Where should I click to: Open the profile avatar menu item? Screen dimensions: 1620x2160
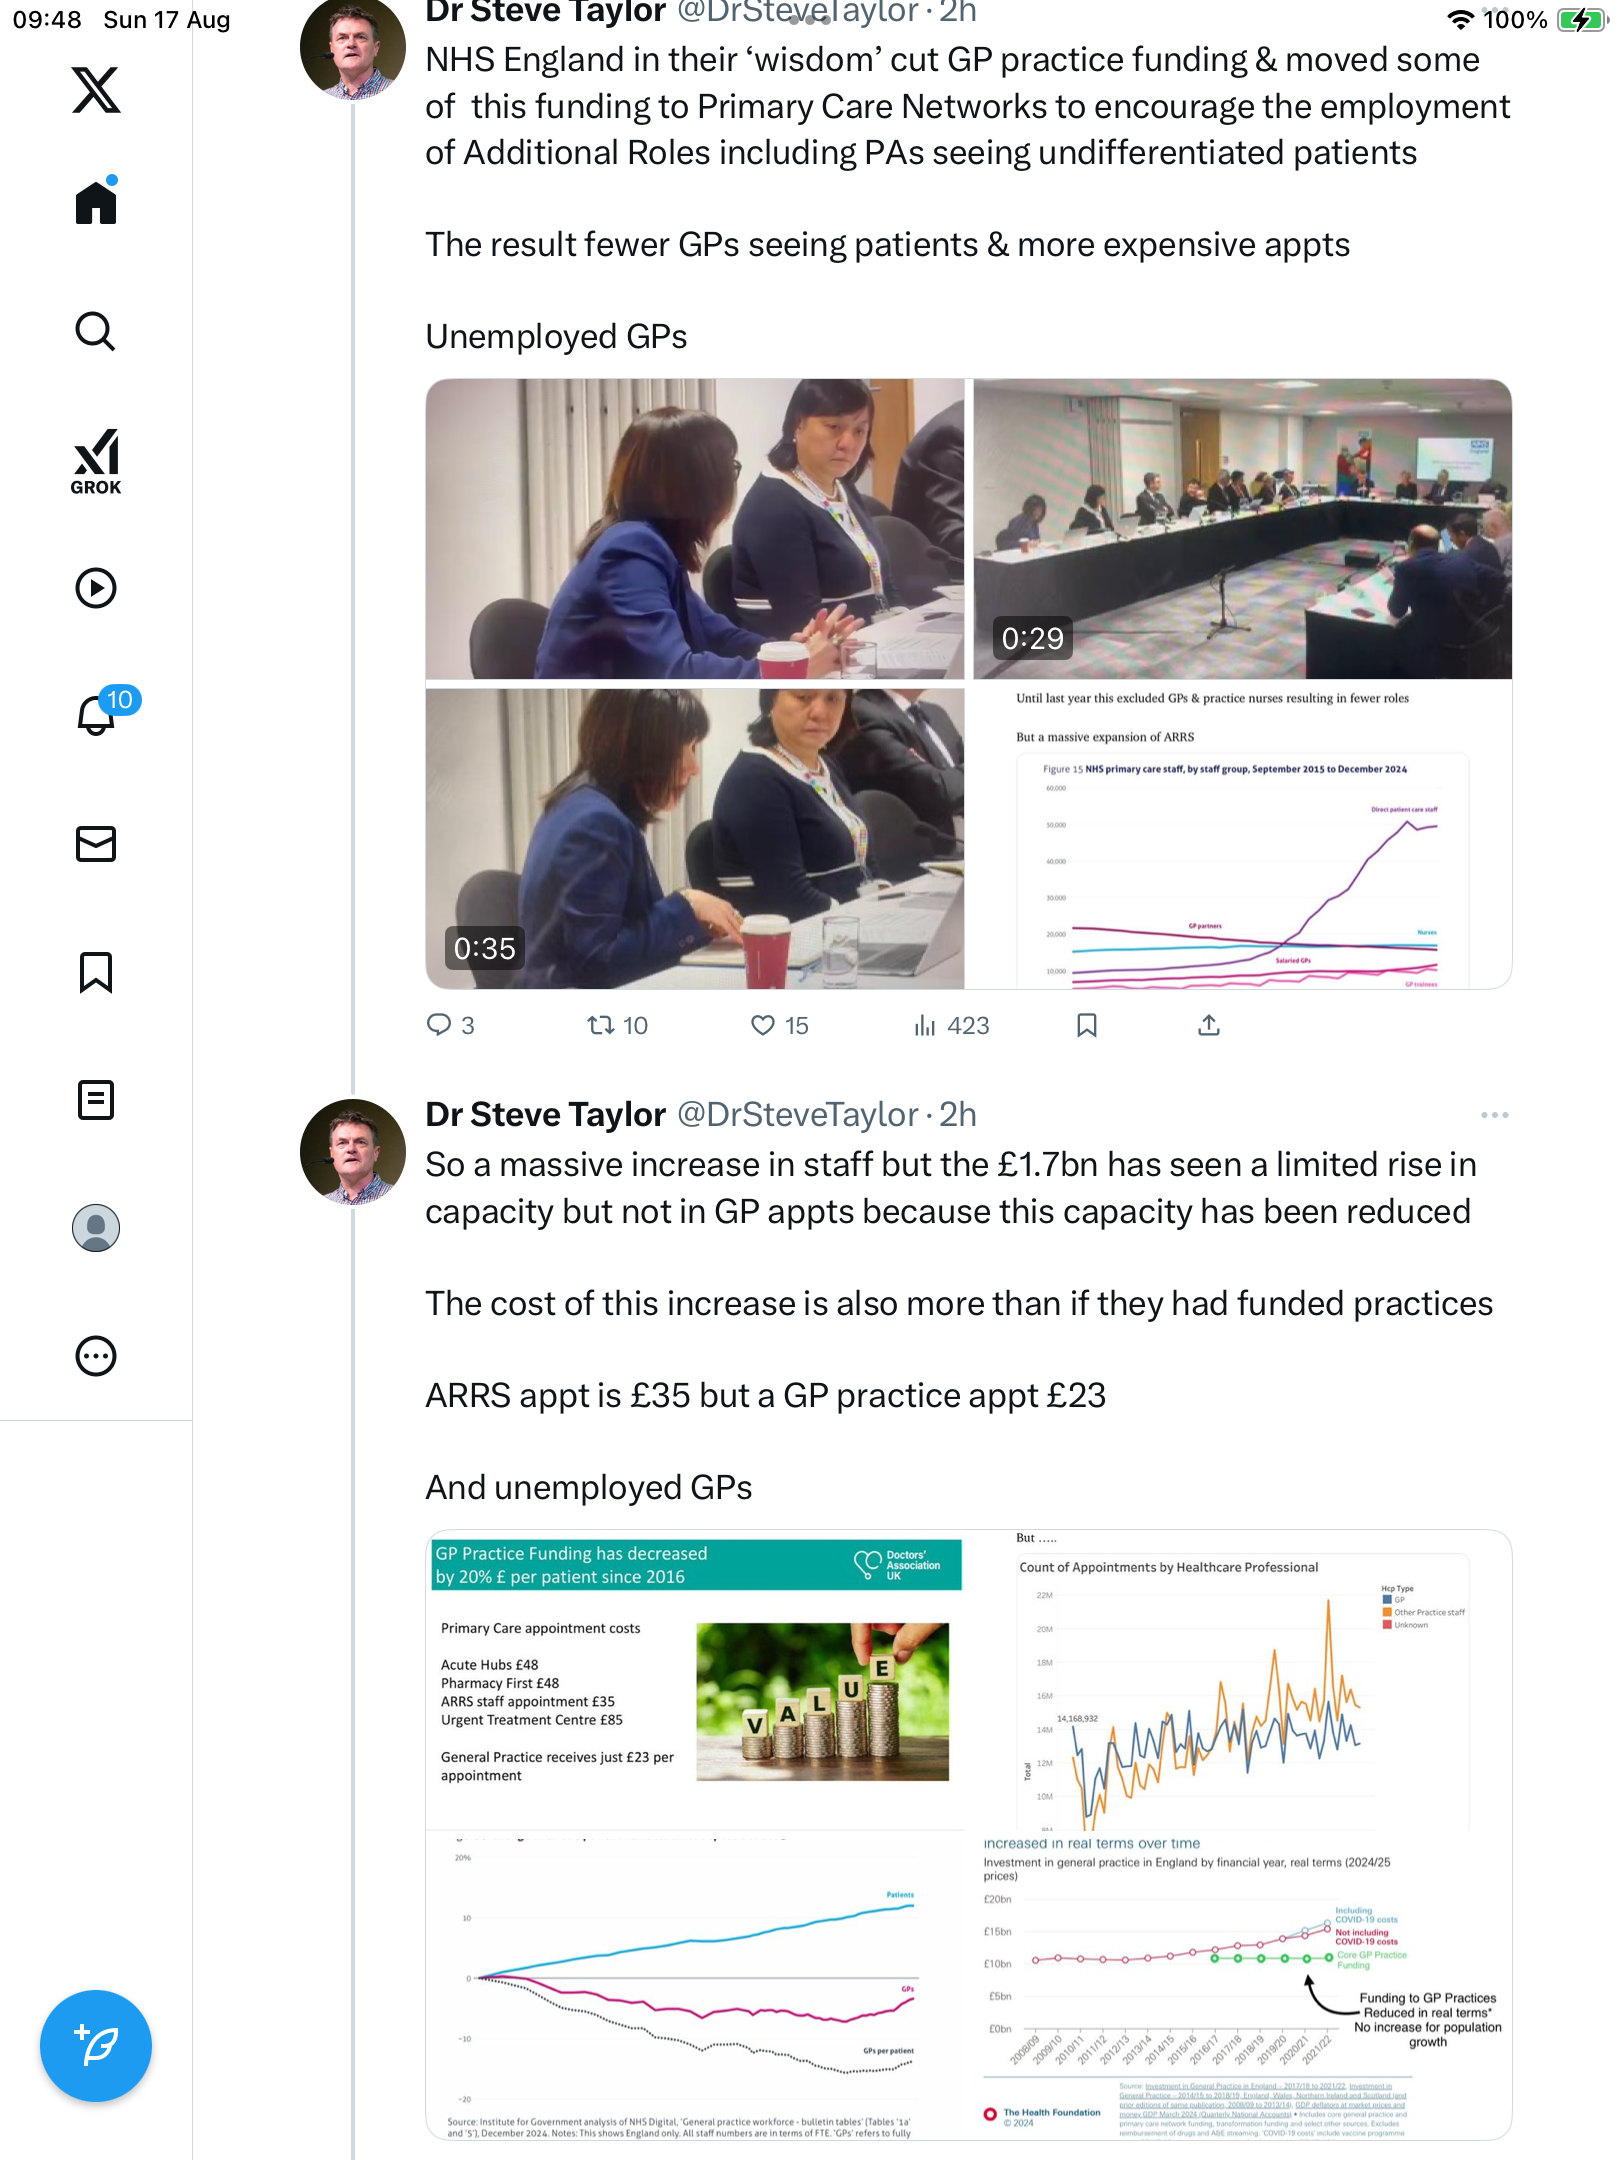[x=96, y=1228]
